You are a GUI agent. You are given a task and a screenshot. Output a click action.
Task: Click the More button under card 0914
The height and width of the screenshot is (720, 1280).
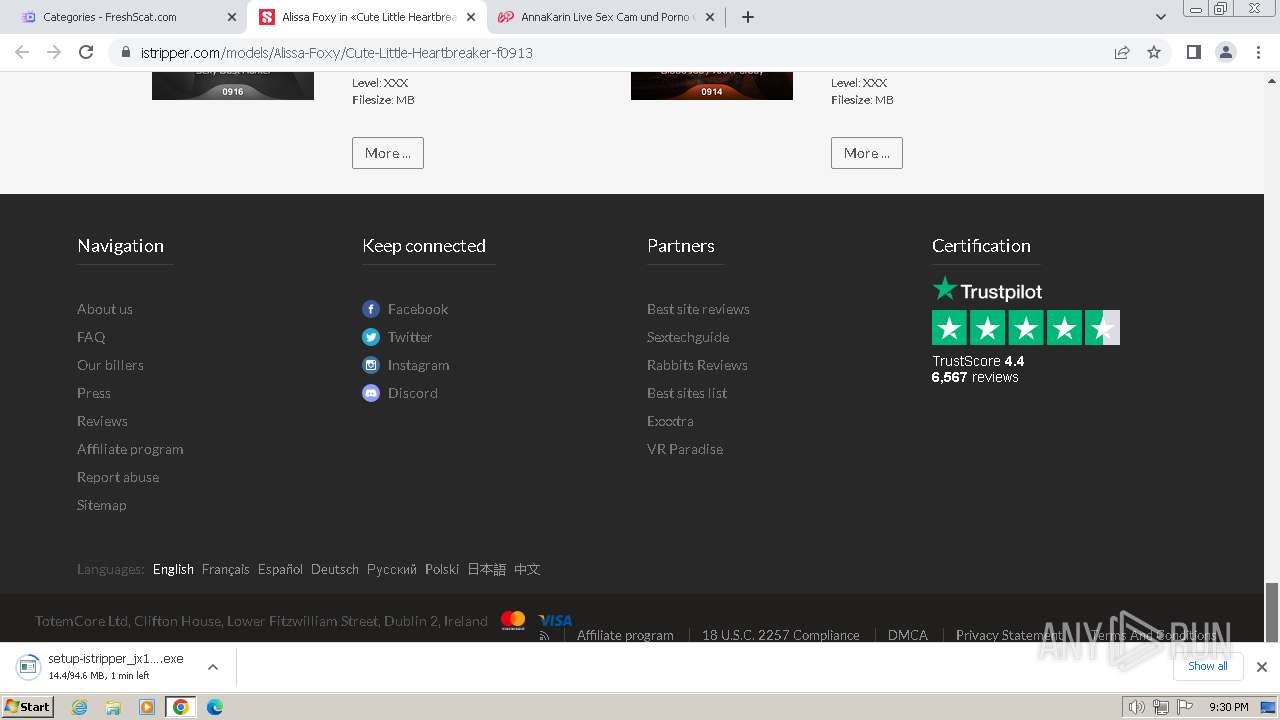(x=867, y=153)
